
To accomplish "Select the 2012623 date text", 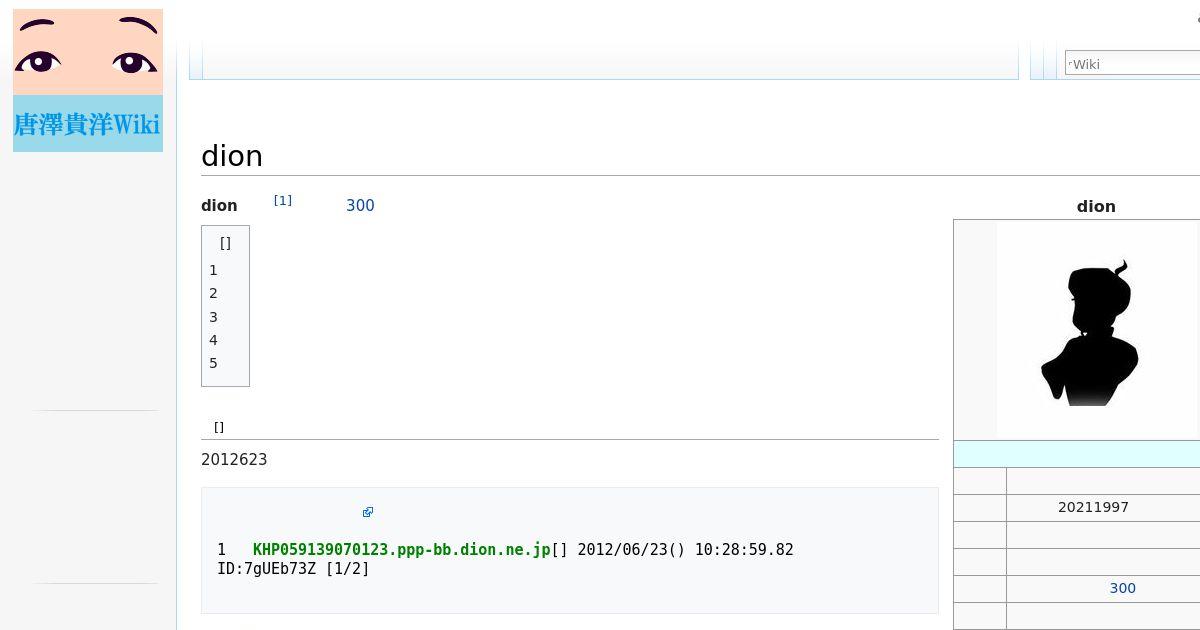I will (x=234, y=460).
